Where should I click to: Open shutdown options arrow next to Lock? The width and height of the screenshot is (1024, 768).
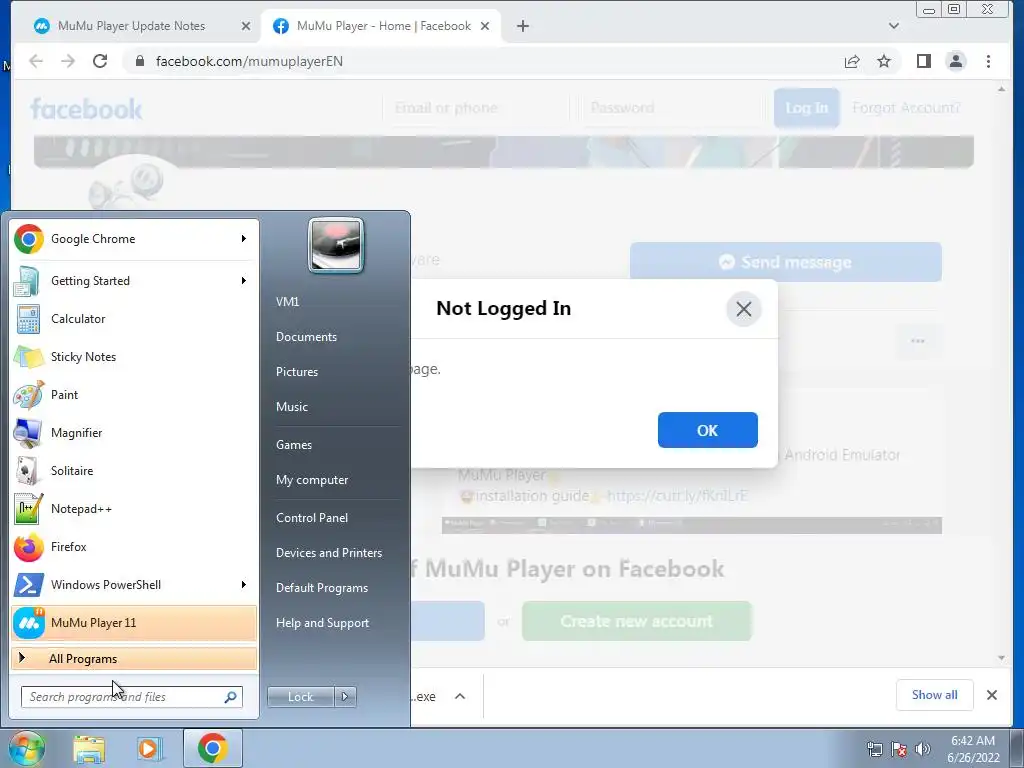tap(345, 697)
